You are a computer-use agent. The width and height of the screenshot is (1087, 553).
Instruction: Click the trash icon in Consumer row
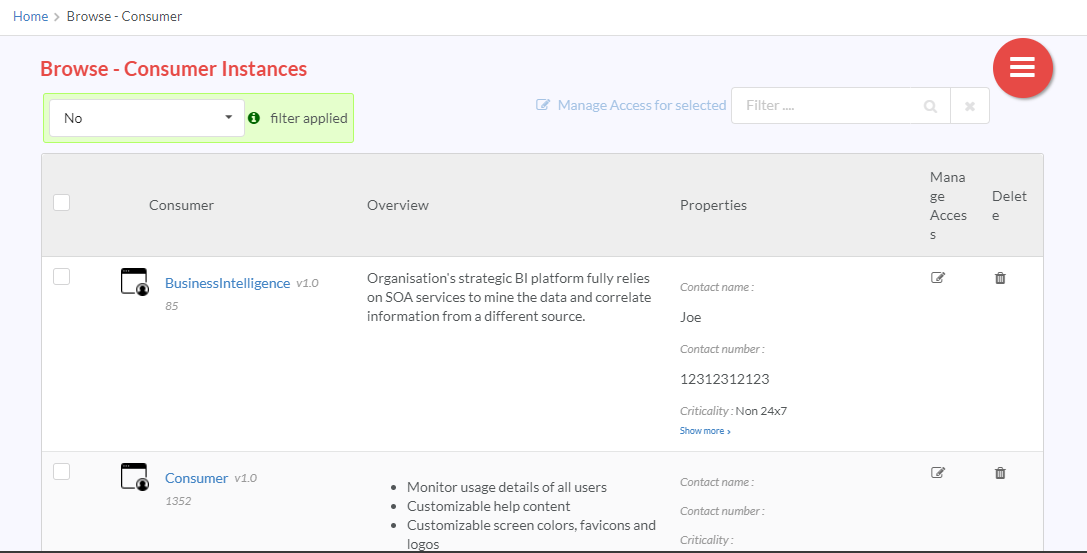[x=1000, y=473]
